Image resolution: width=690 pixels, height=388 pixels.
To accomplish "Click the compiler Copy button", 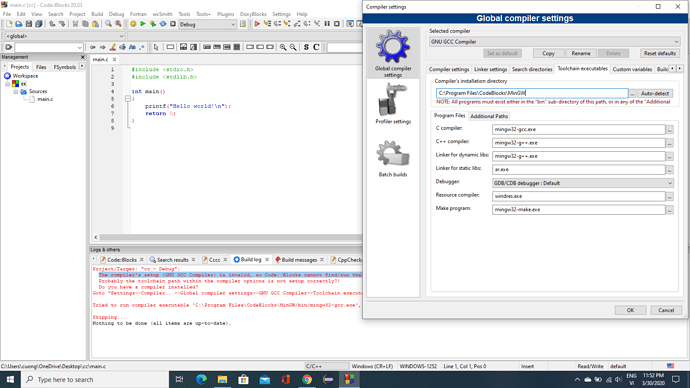I will 548,53.
